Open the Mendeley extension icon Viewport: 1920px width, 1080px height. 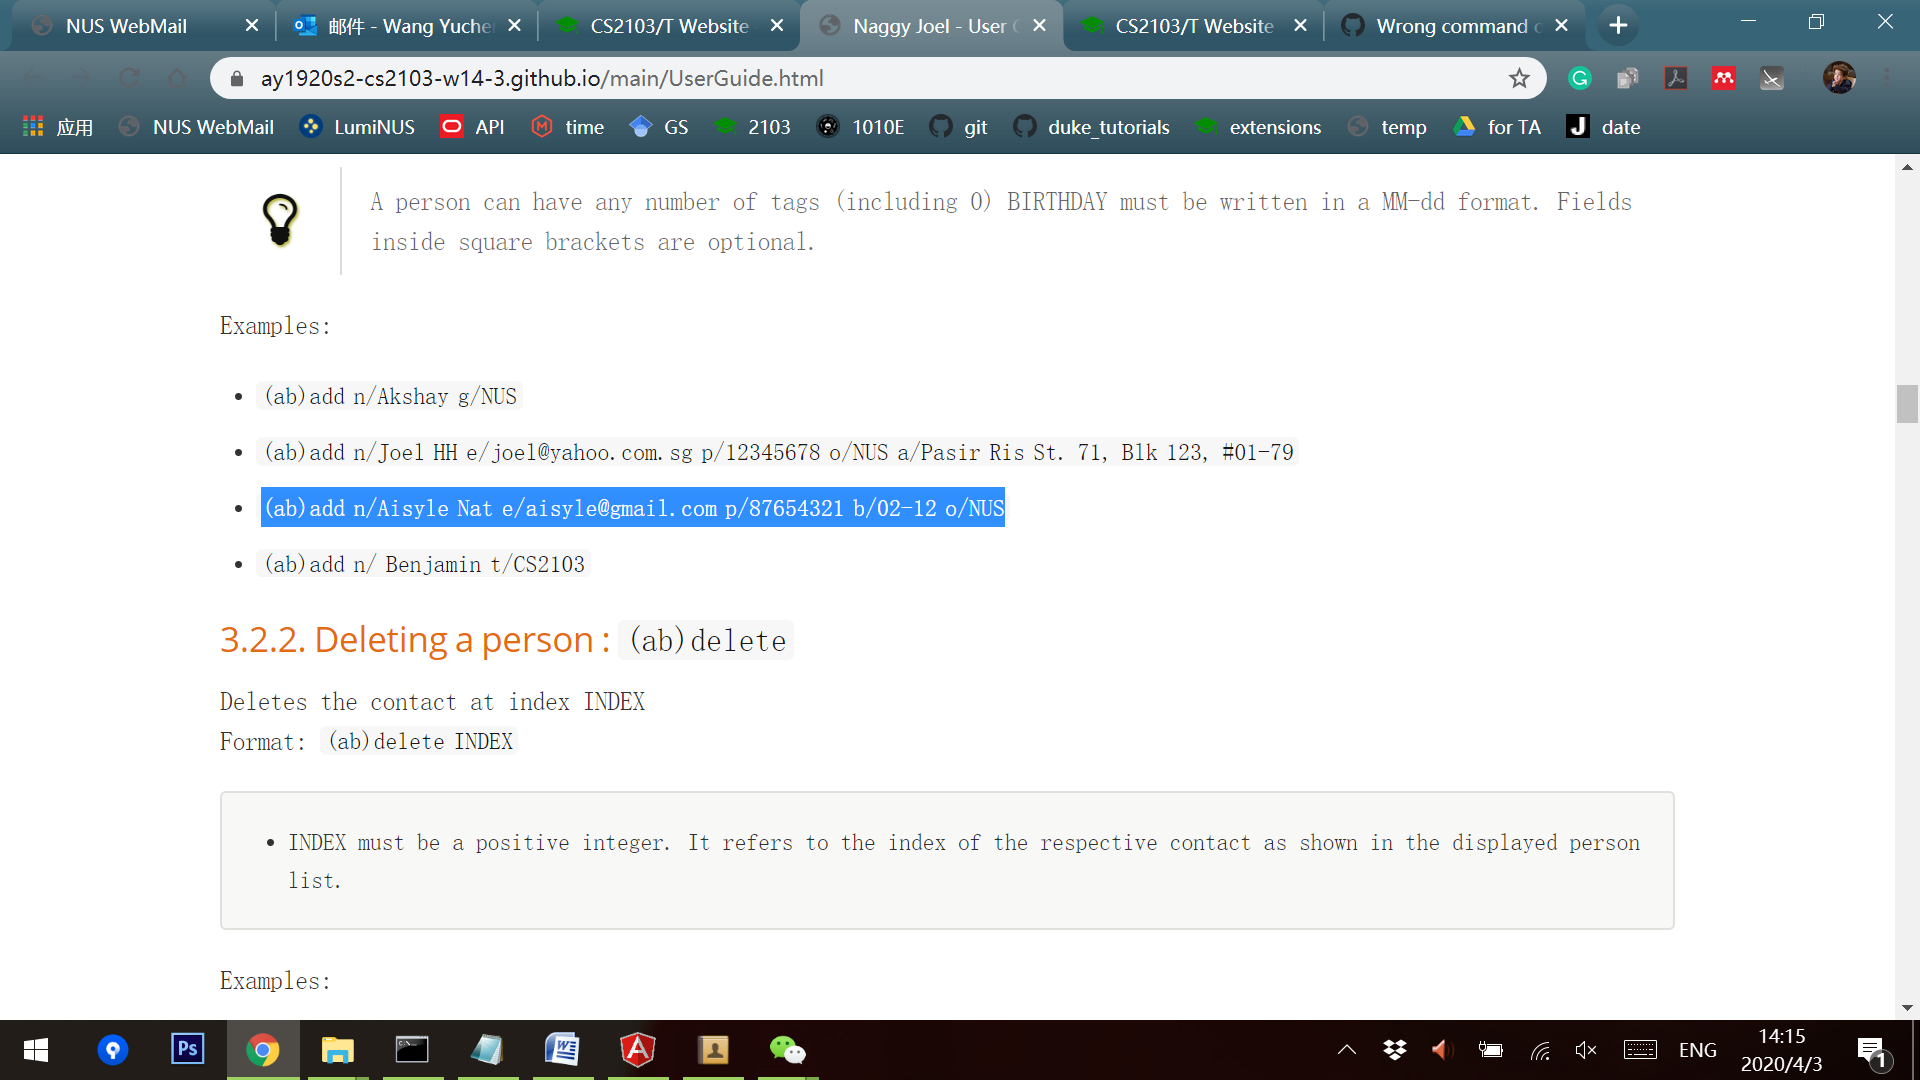(x=1724, y=78)
